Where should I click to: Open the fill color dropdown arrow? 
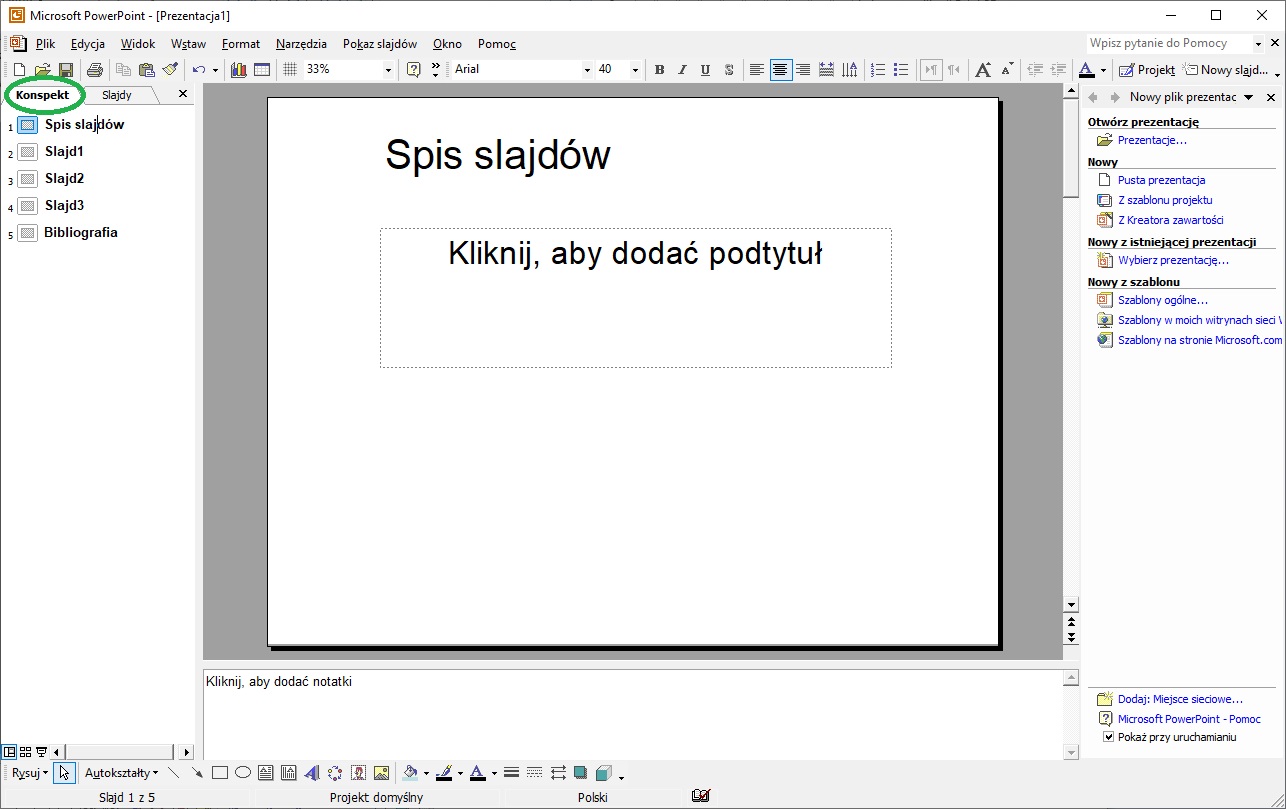(427, 773)
